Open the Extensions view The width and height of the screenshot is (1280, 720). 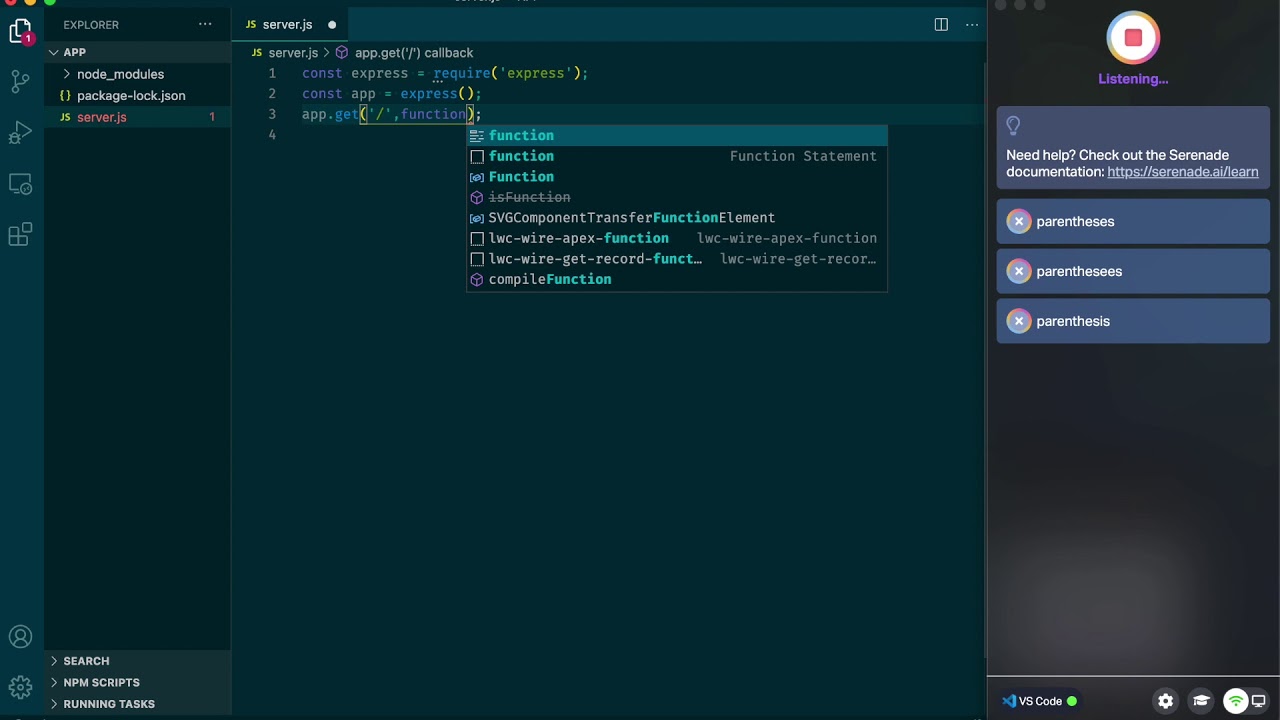(x=20, y=236)
